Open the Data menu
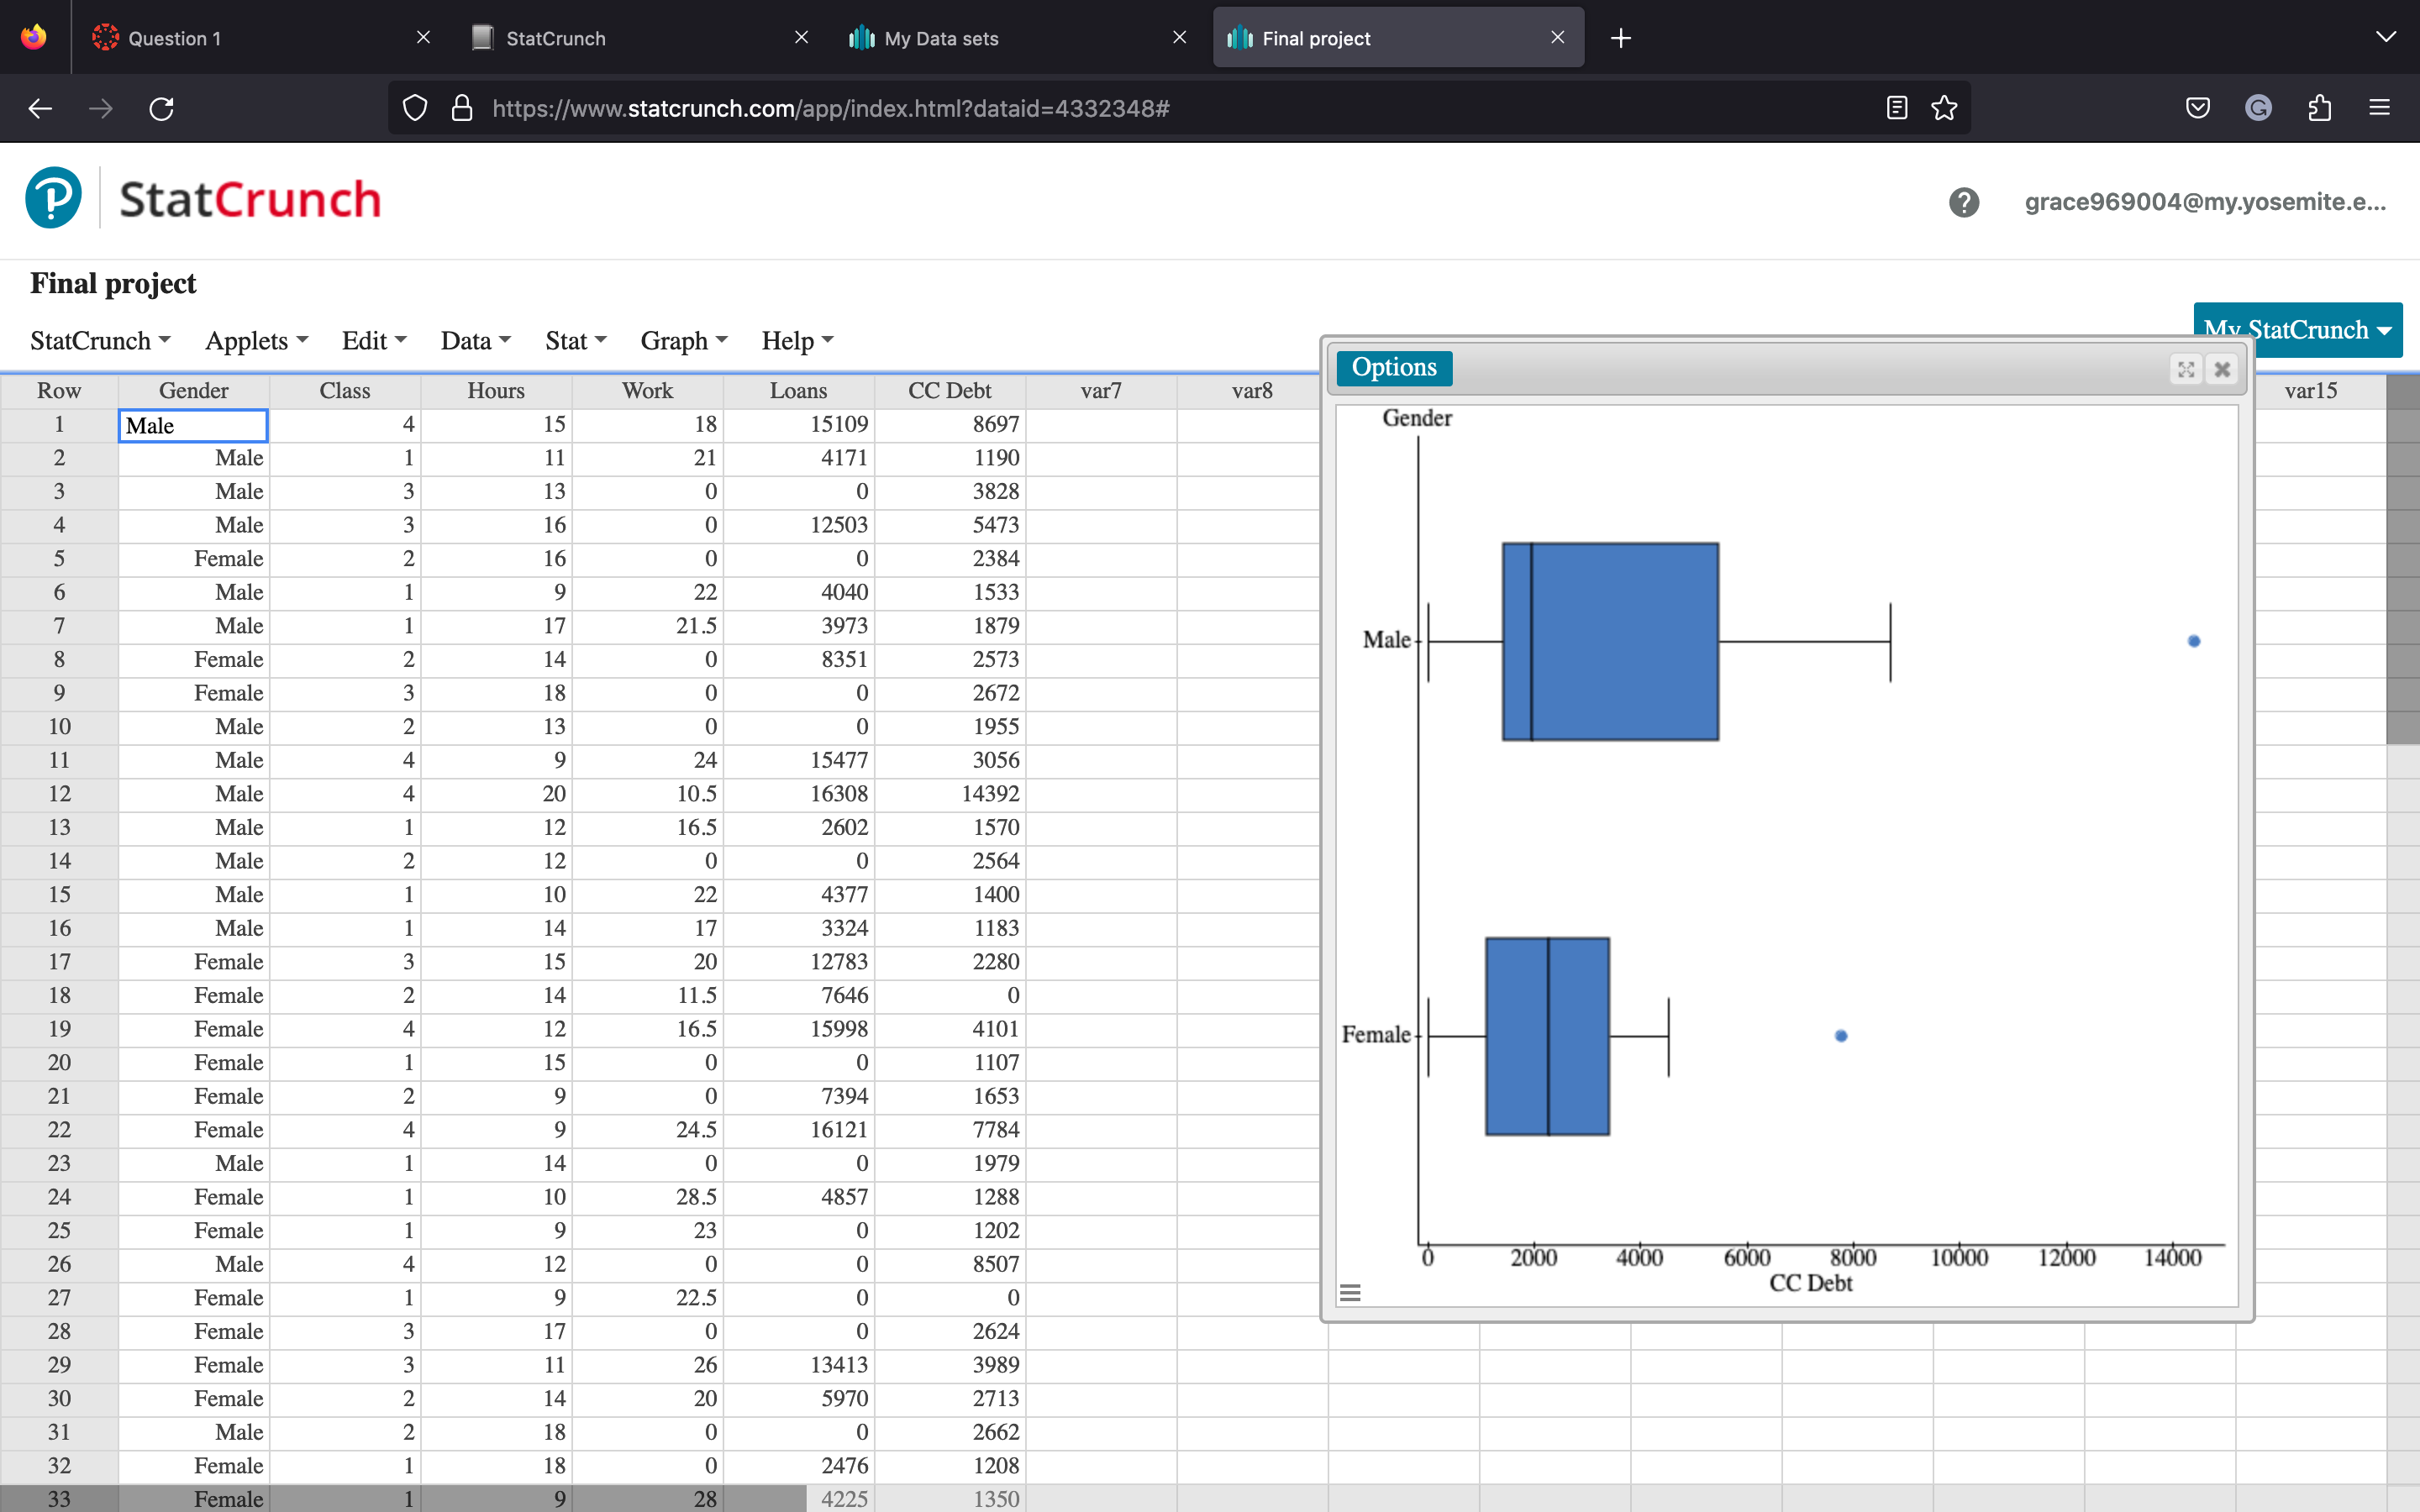This screenshot has width=2420, height=1512. (475, 341)
